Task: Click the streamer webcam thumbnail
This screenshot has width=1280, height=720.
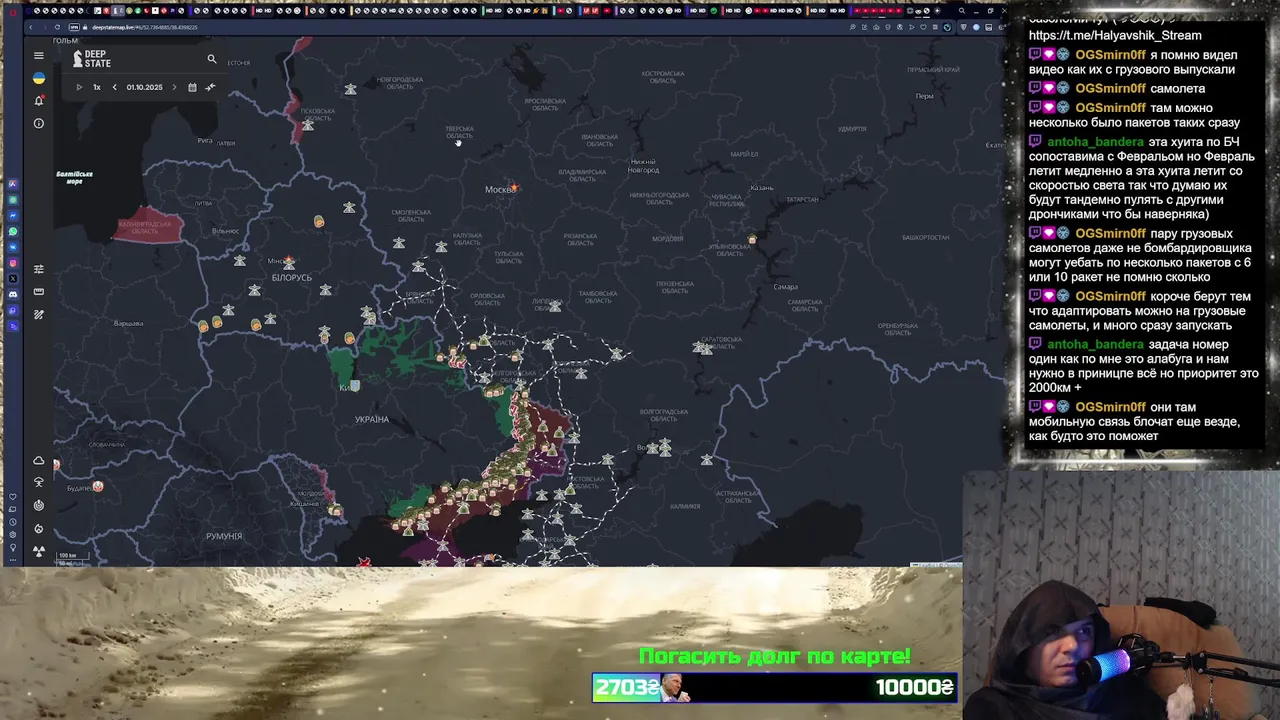Action: pyautogui.click(x=1121, y=595)
